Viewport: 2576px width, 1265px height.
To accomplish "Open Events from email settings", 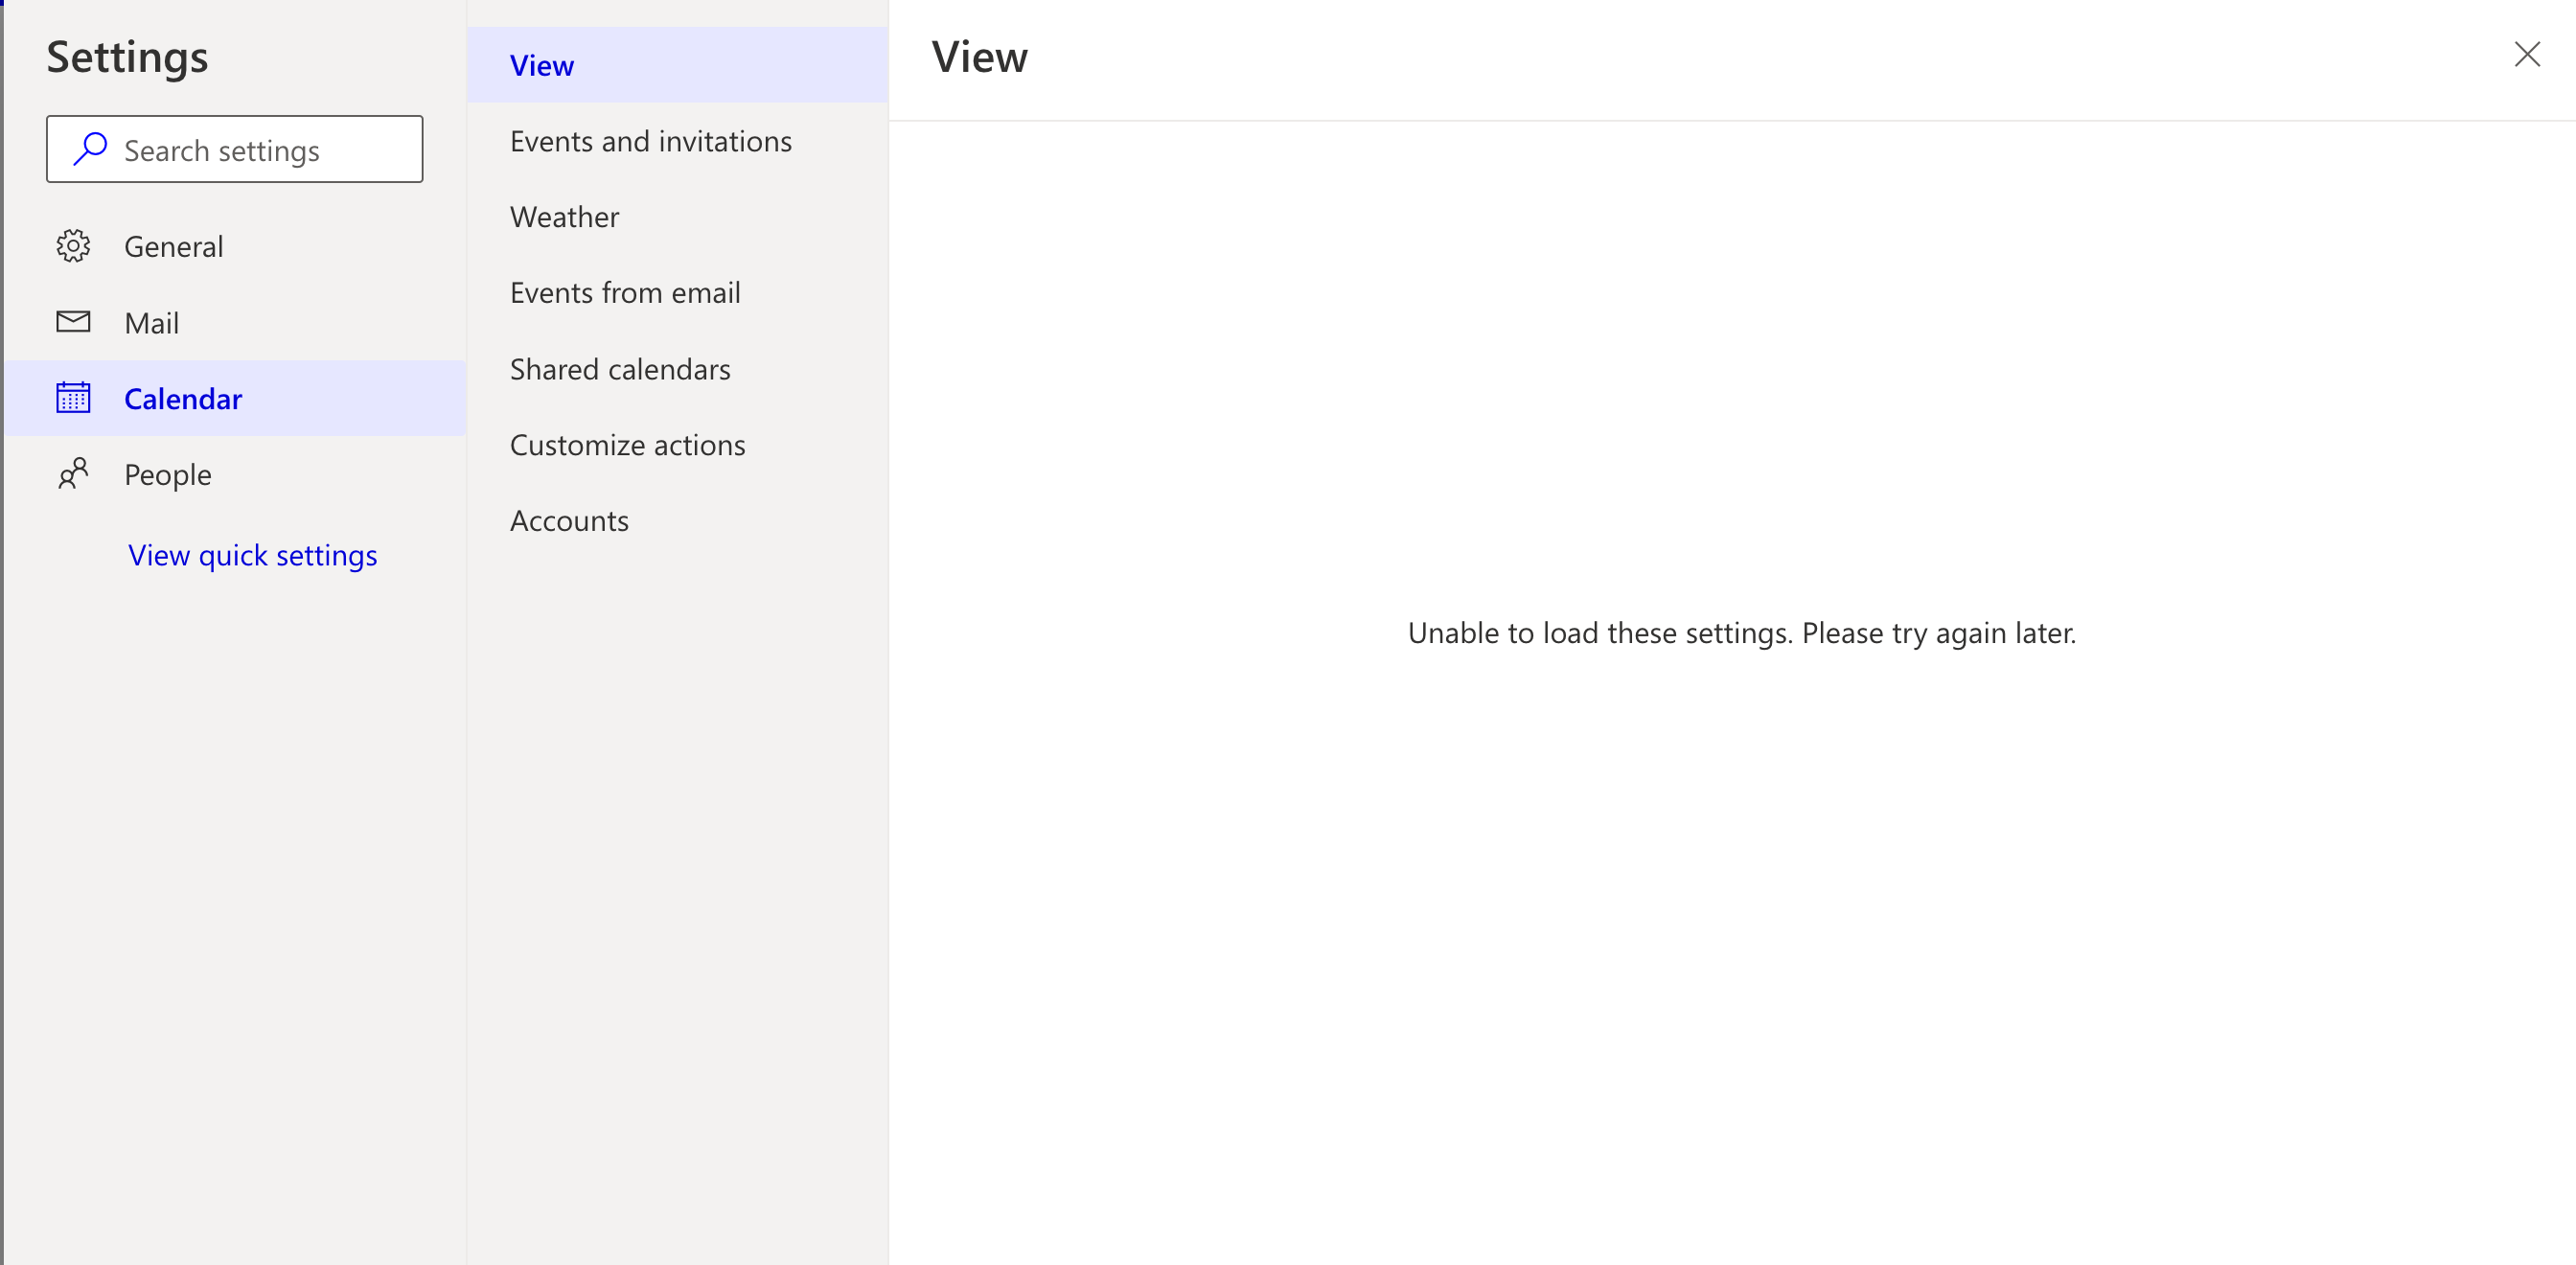I will pyautogui.click(x=625, y=292).
